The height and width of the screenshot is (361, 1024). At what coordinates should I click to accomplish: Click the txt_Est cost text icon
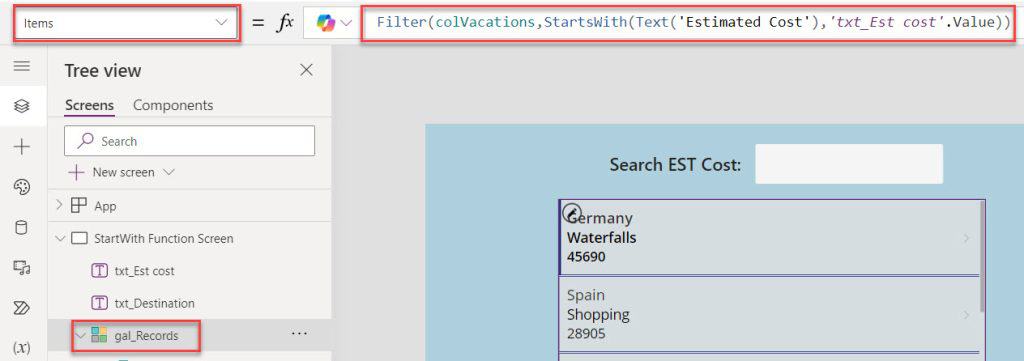[99, 271]
